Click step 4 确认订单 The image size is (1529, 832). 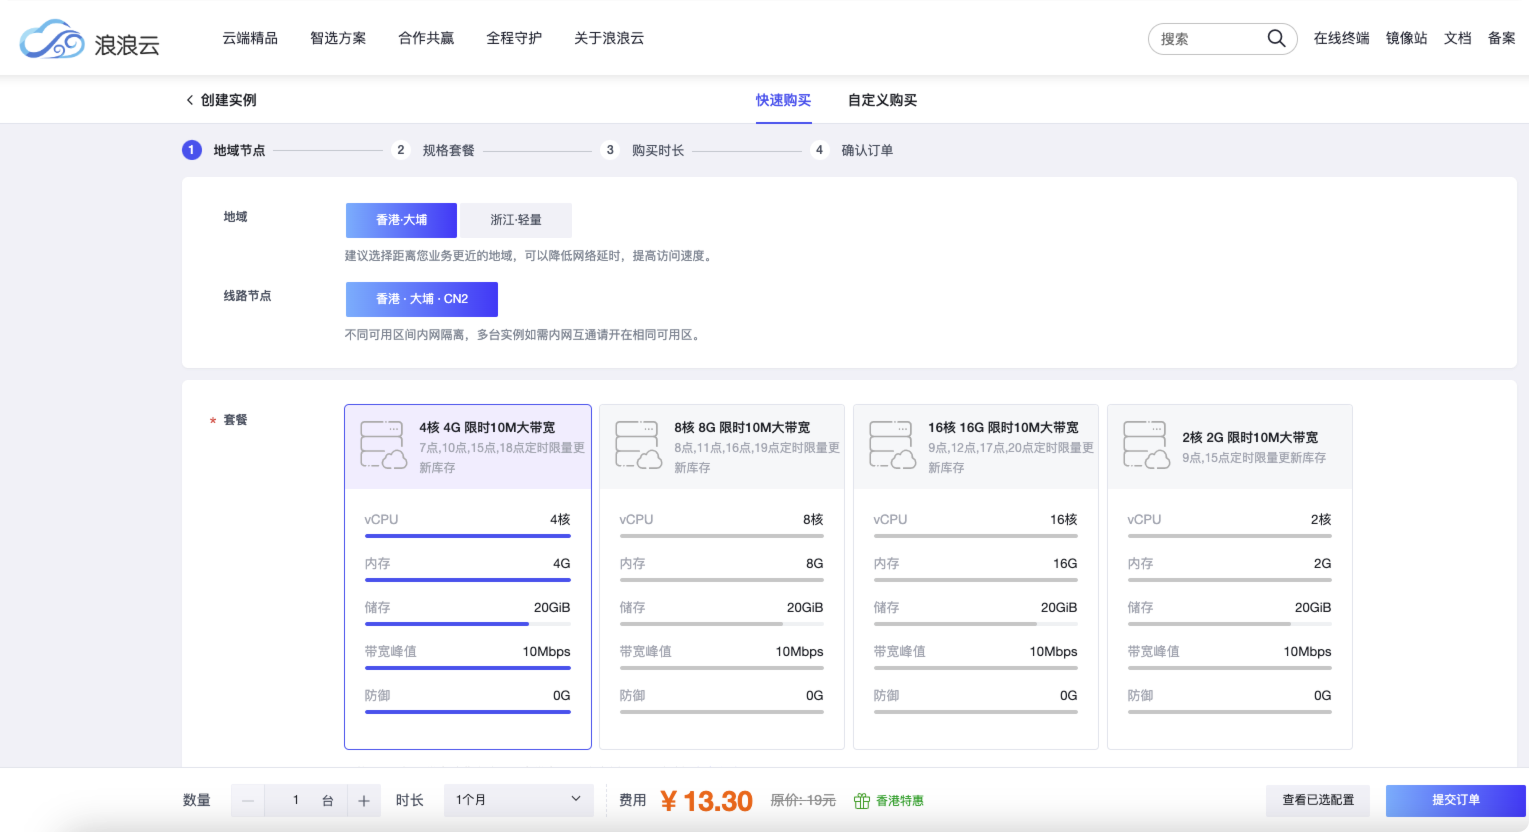pos(852,150)
